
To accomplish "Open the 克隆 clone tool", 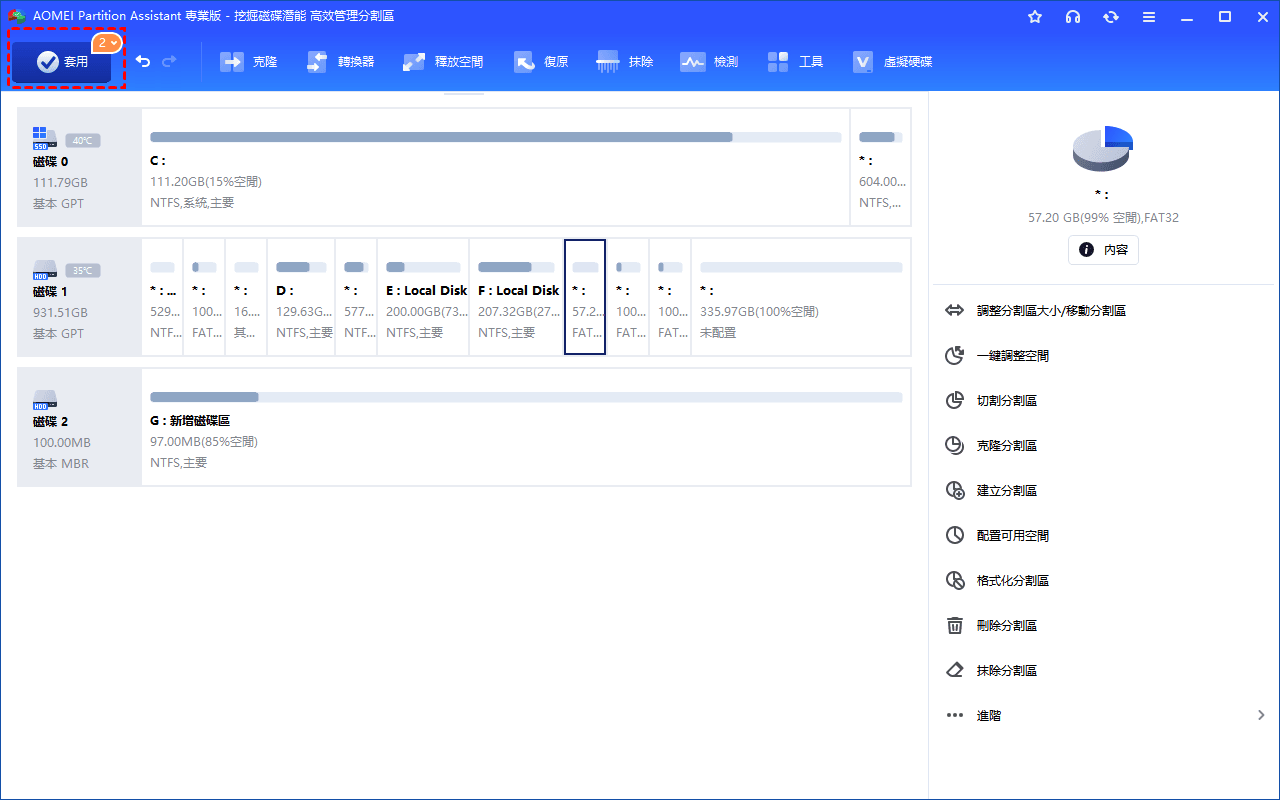I will coord(249,62).
